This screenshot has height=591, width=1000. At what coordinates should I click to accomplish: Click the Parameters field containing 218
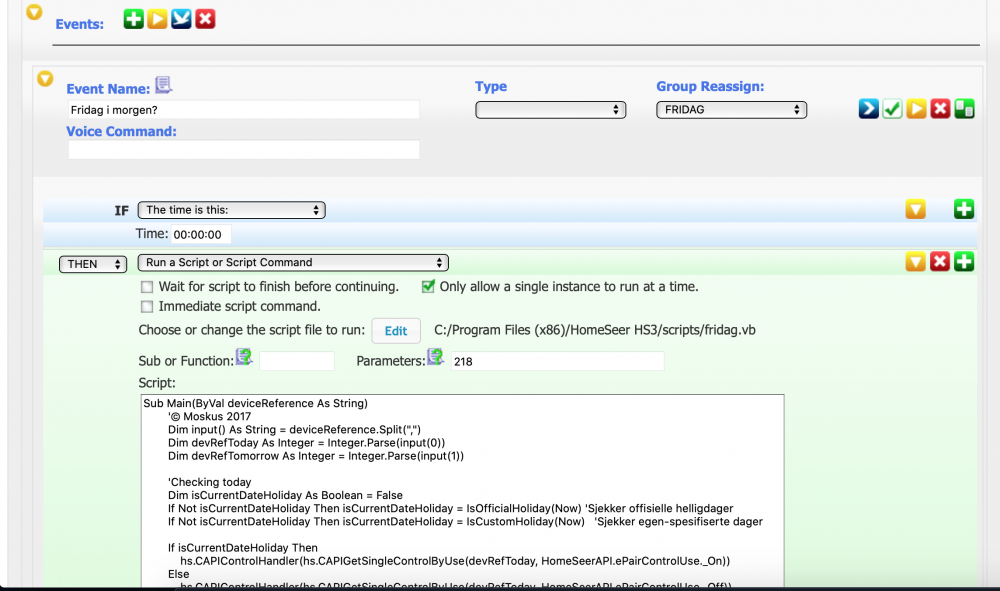pyautogui.click(x=556, y=361)
